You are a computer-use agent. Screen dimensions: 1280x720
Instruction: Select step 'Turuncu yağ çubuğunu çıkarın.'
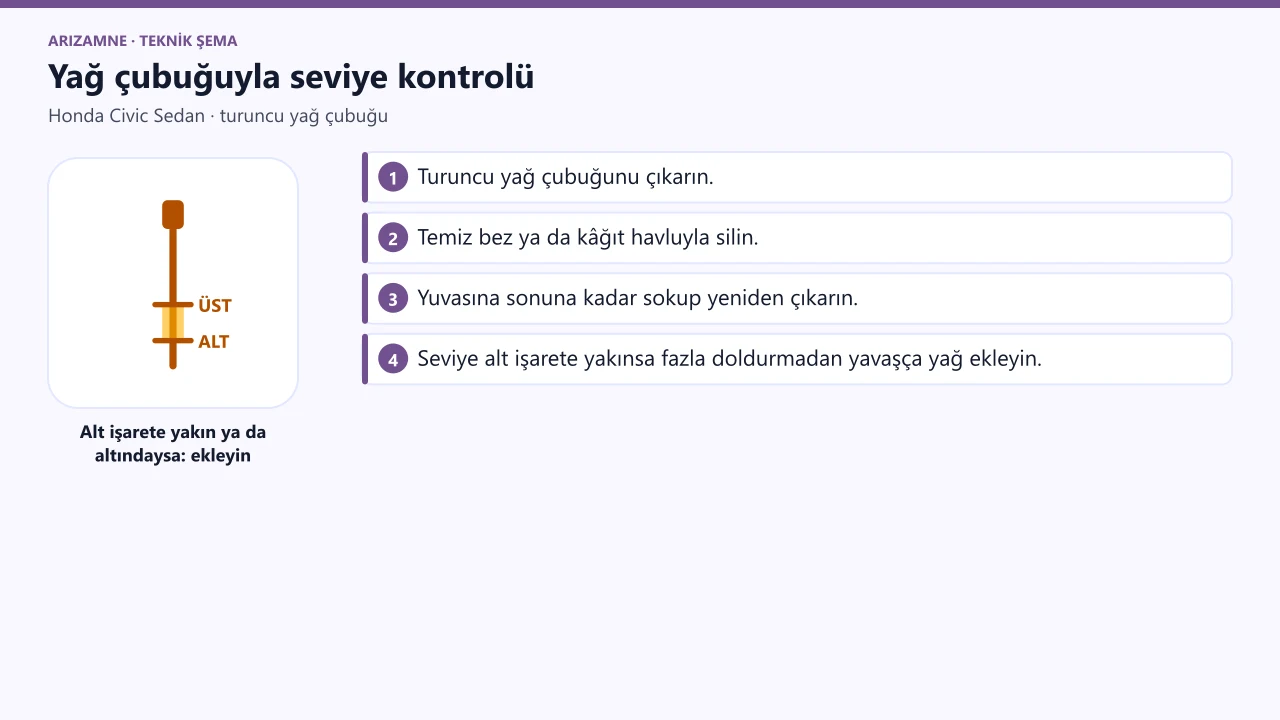797,178
